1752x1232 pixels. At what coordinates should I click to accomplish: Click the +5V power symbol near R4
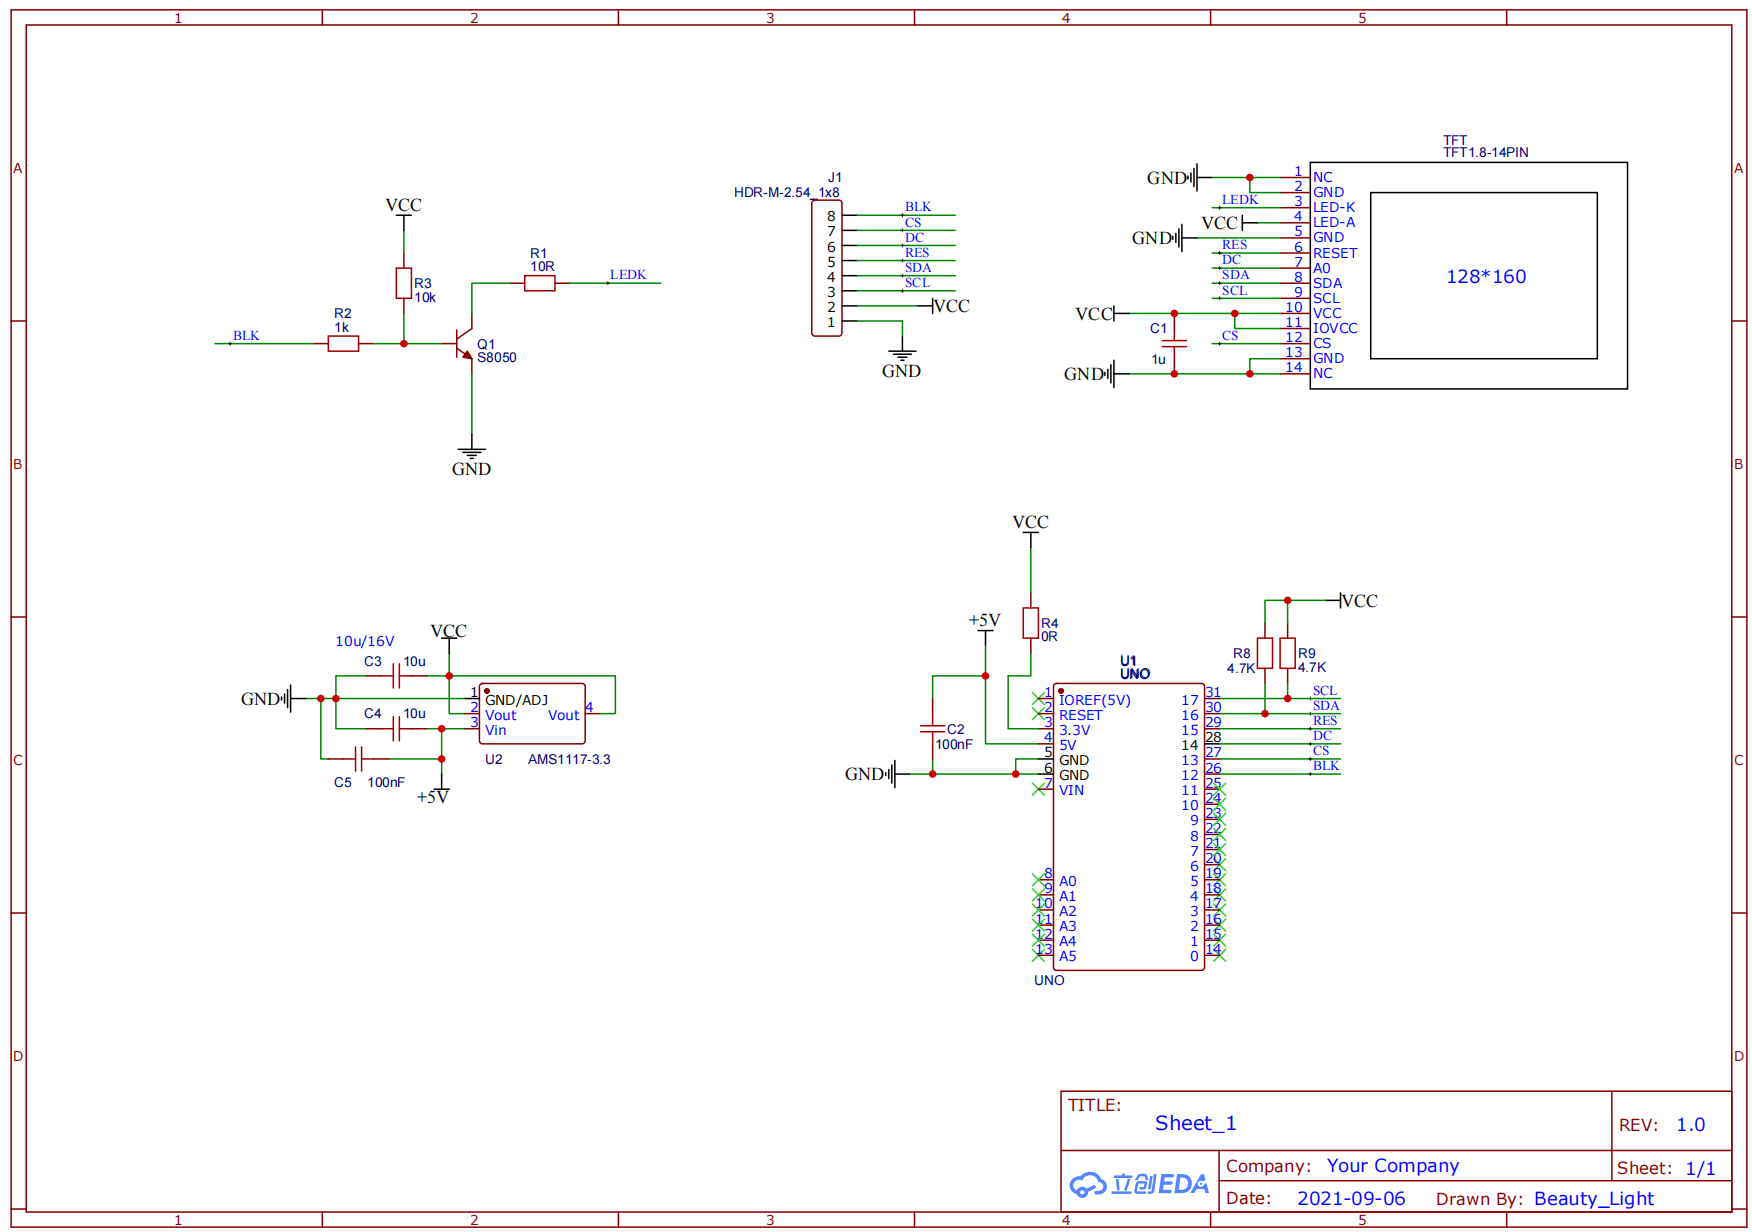coord(985,624)
